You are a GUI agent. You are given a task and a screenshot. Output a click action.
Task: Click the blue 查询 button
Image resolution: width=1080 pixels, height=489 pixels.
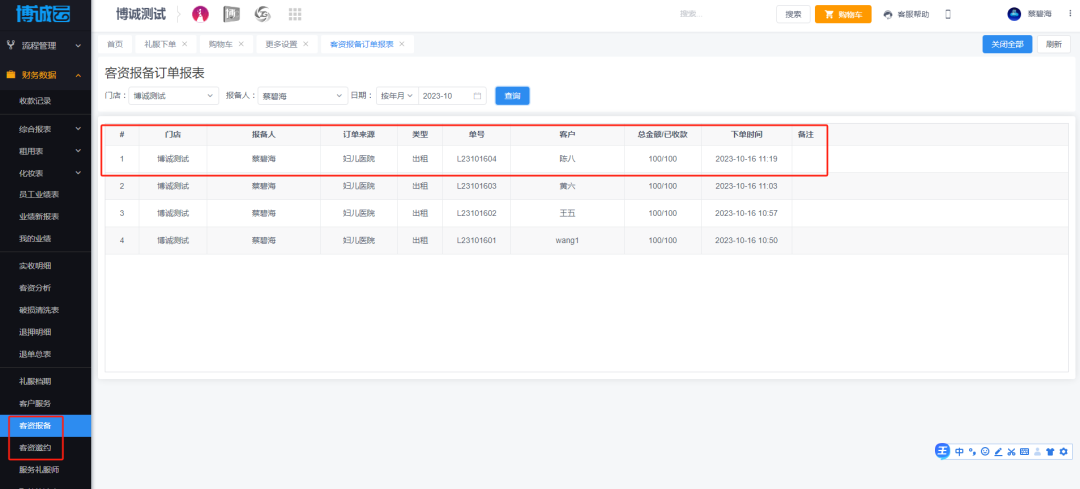(512, 96)
